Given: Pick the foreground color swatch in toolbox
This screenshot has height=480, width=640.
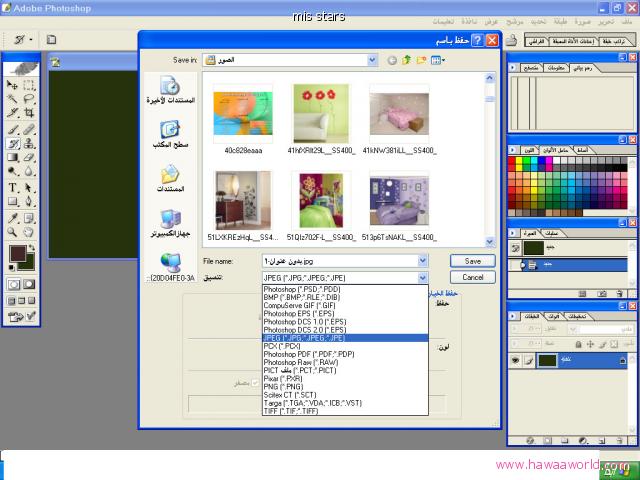Looking at the screenshot, I should point(16,254).
